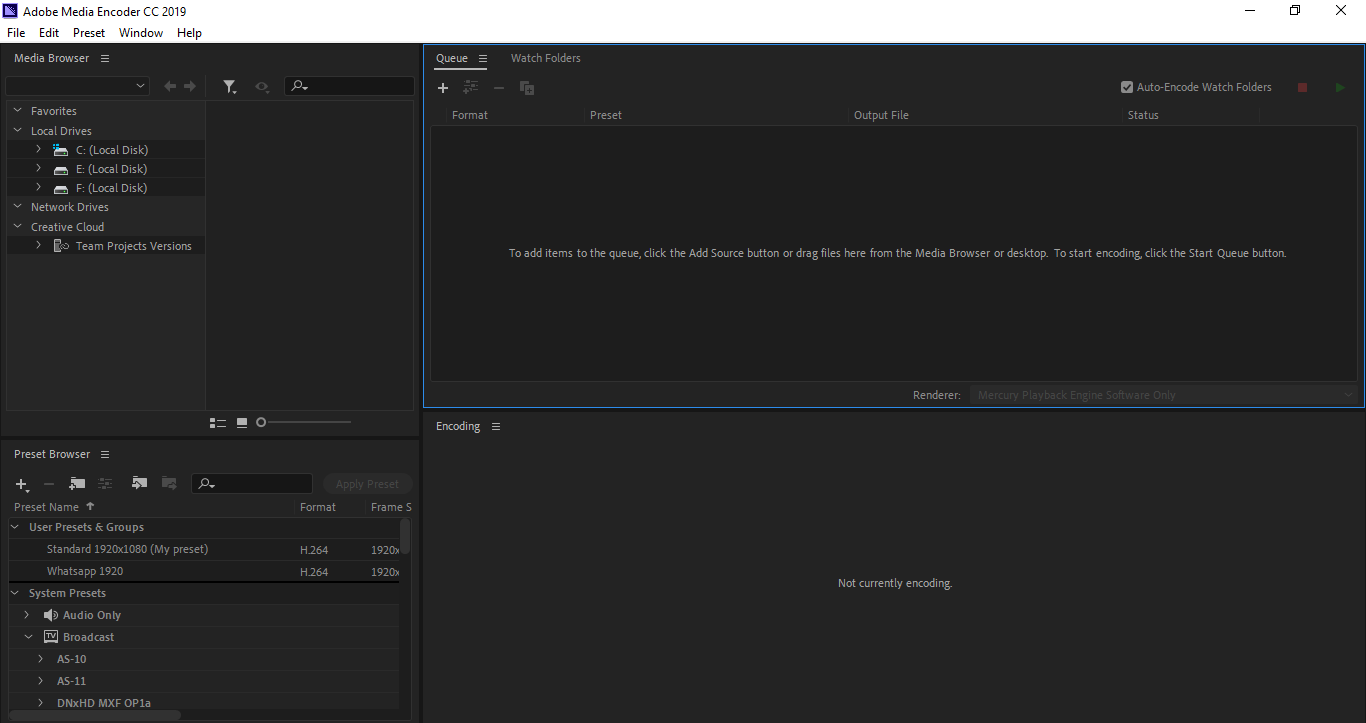Select the C: drive icon

[60, 150]
